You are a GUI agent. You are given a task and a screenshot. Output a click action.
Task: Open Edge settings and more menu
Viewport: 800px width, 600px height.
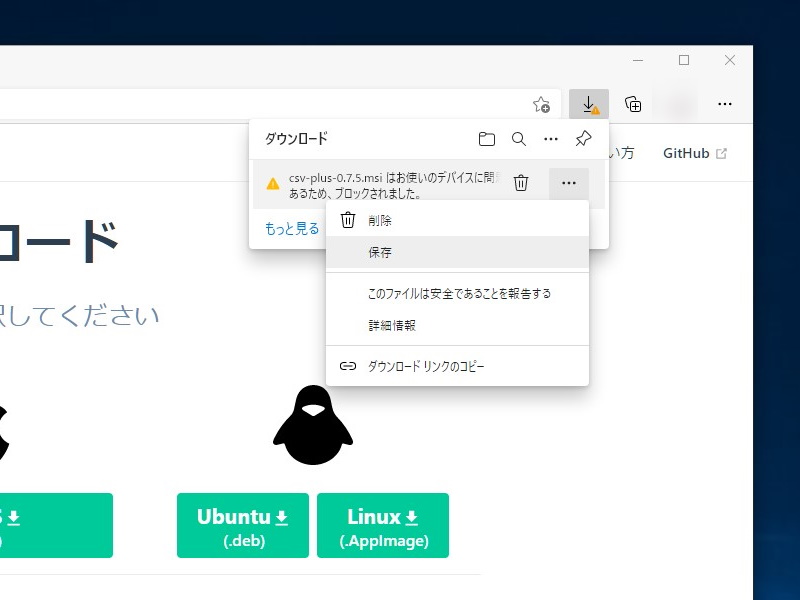(725, 103)
